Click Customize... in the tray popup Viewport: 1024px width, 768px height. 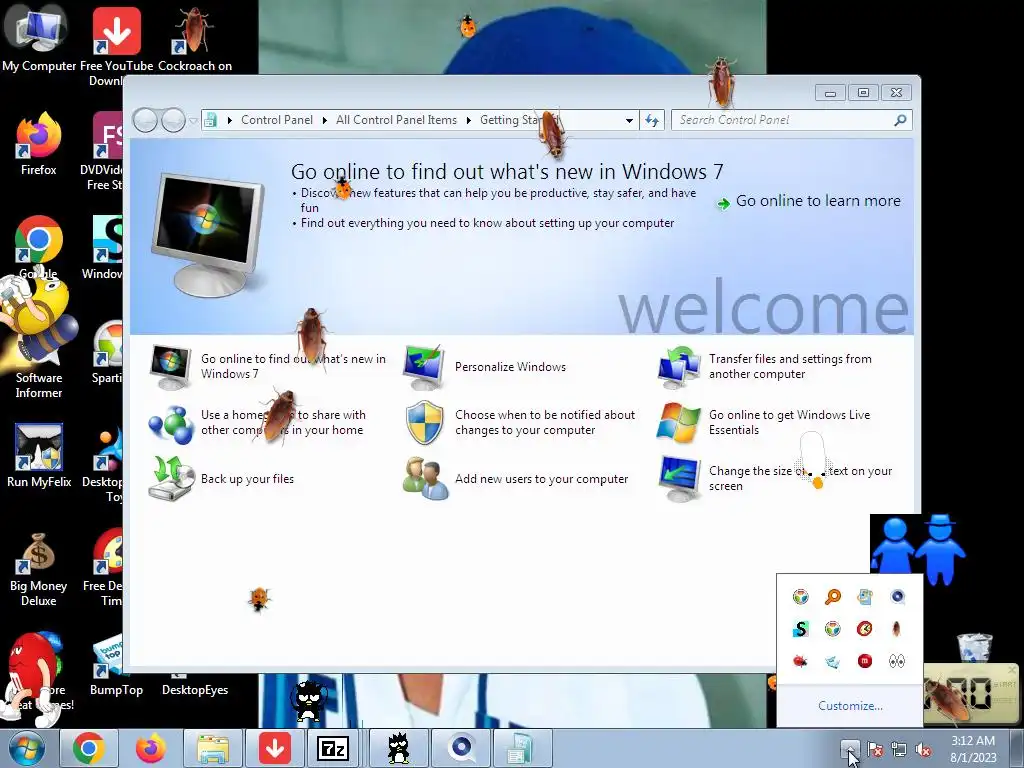[850, 706]
